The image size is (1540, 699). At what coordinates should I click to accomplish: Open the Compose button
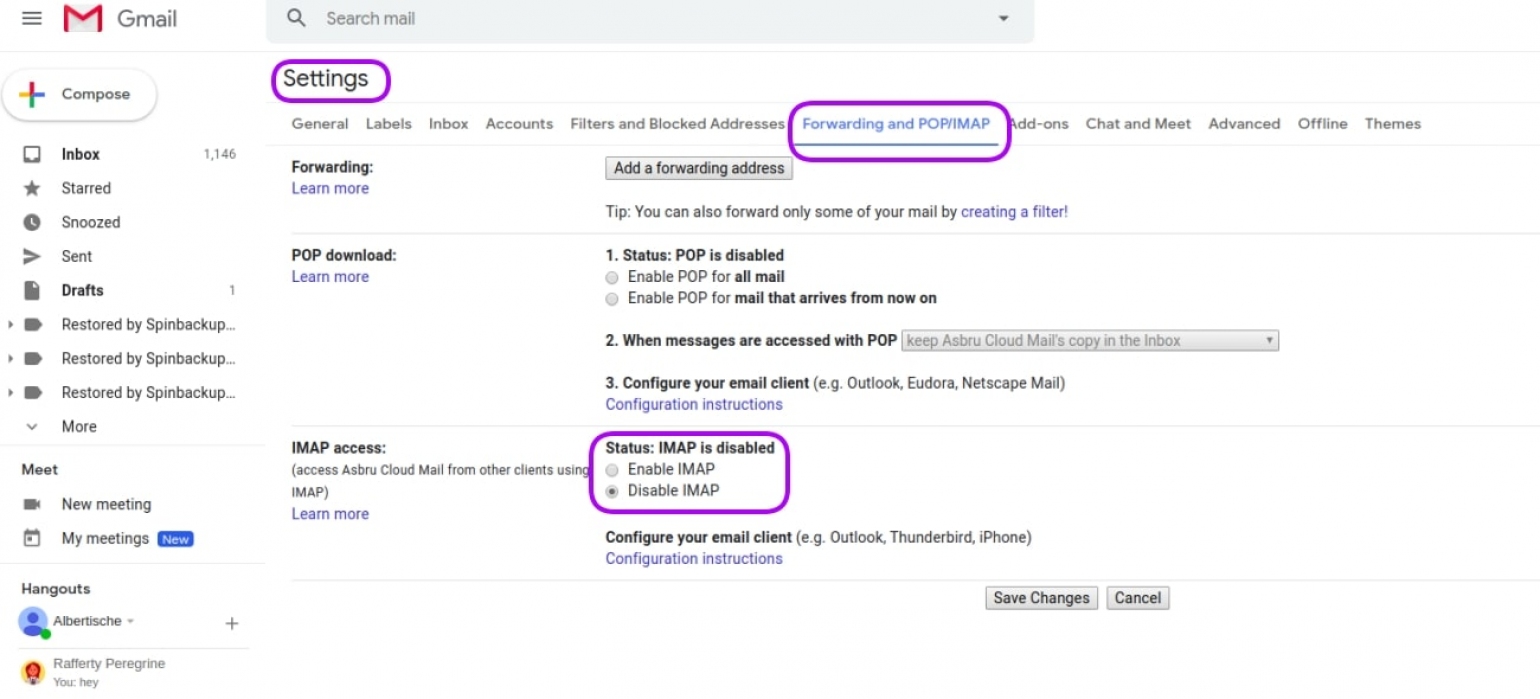tap(80, 94)
